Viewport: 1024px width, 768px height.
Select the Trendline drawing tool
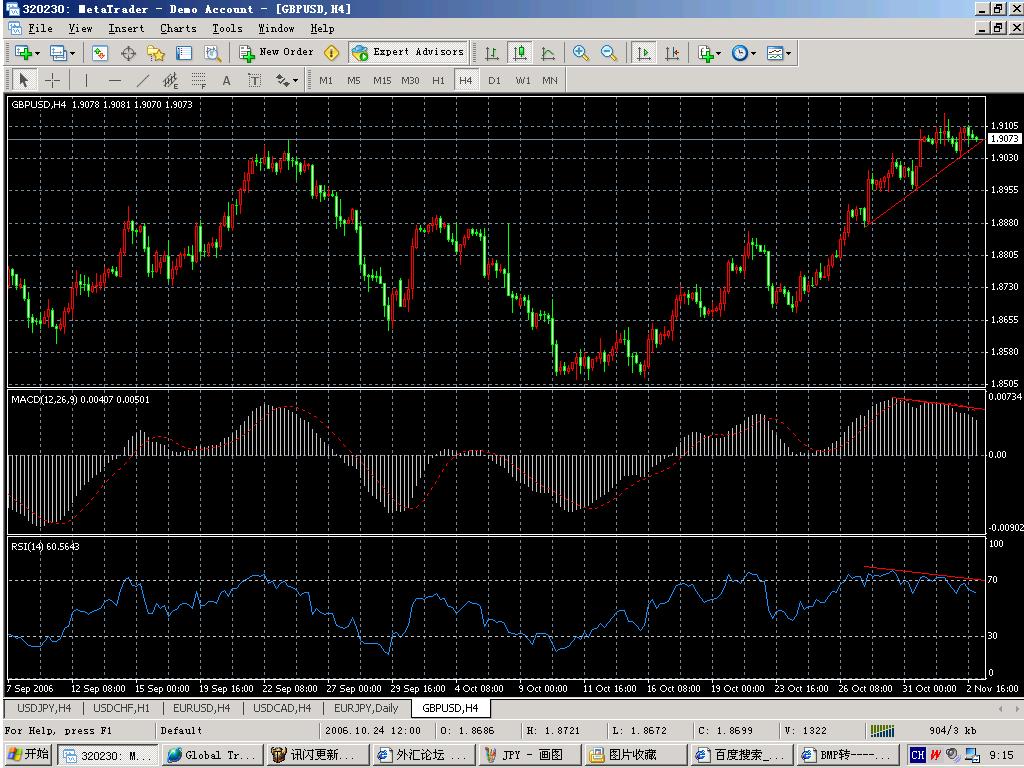tap(143, 80)
